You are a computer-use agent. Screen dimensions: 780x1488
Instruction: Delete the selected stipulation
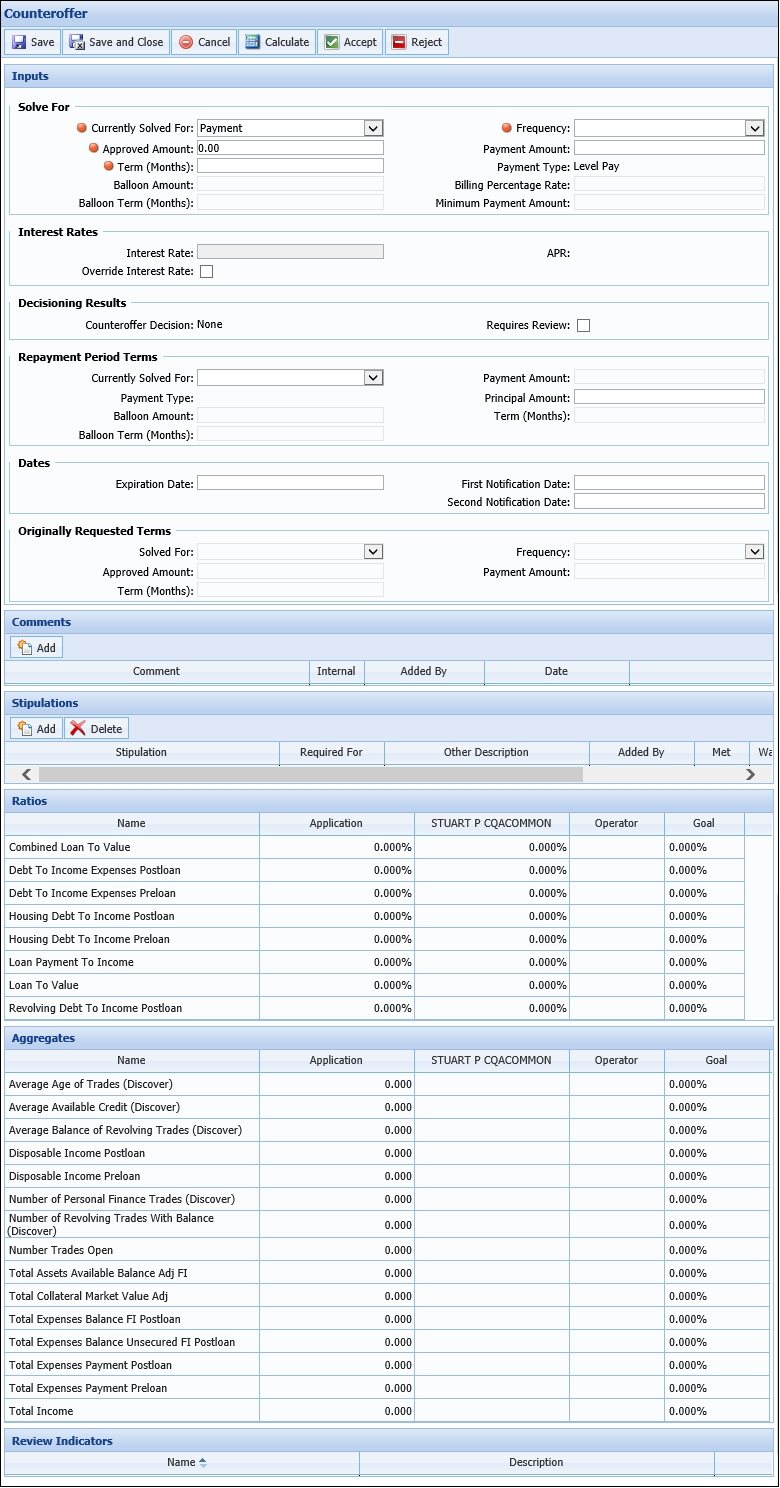click(x=97, y=729)
